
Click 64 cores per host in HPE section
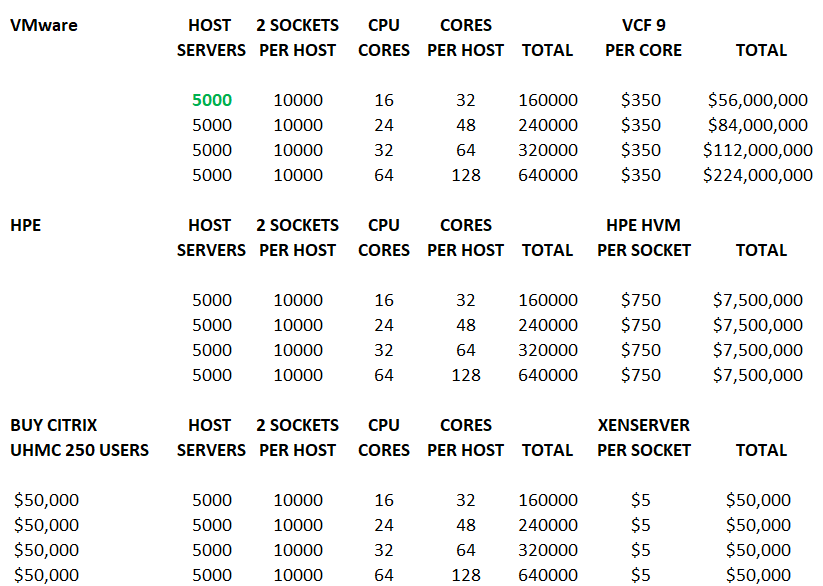(x=466, y=350)
